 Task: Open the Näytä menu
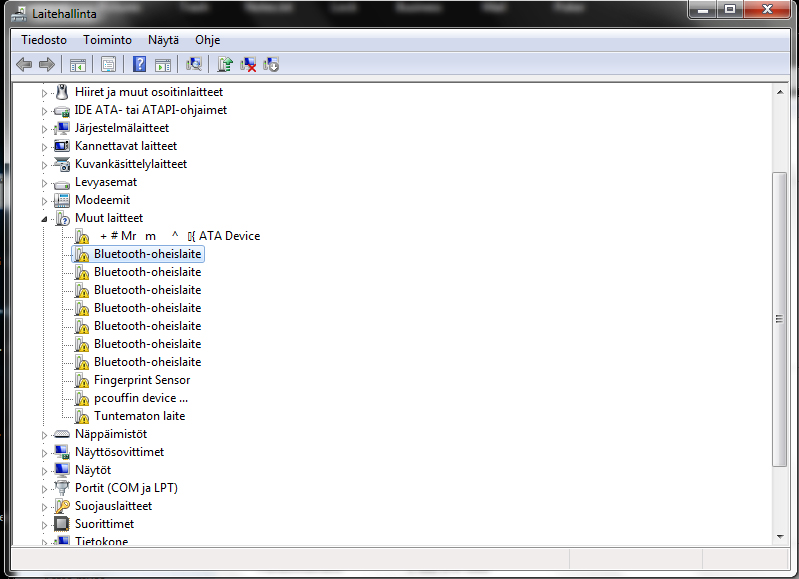(164, 40)
